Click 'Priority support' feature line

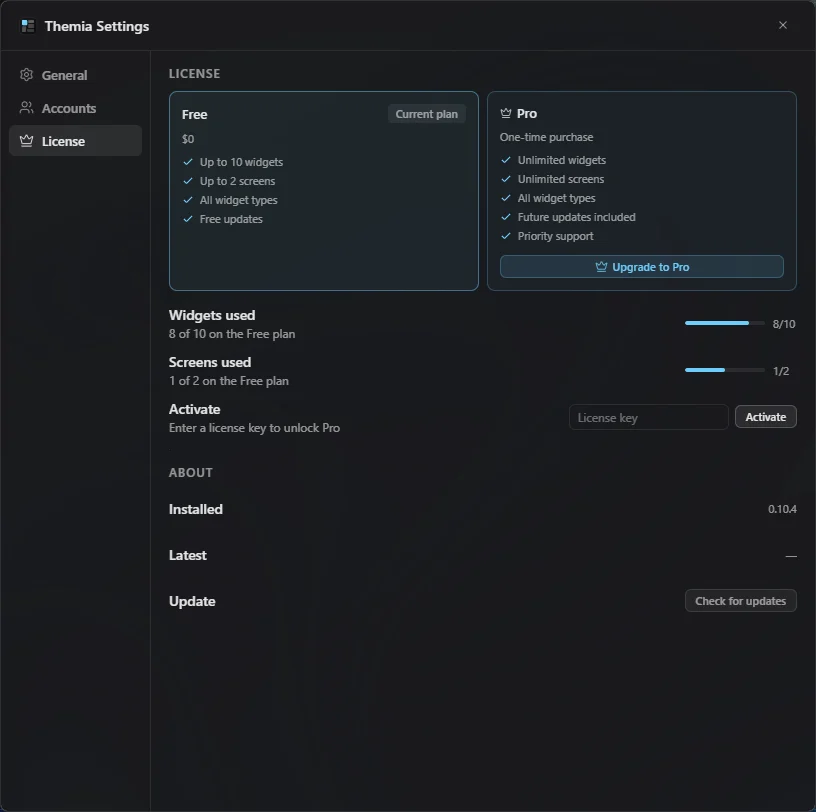click(555, 236)
